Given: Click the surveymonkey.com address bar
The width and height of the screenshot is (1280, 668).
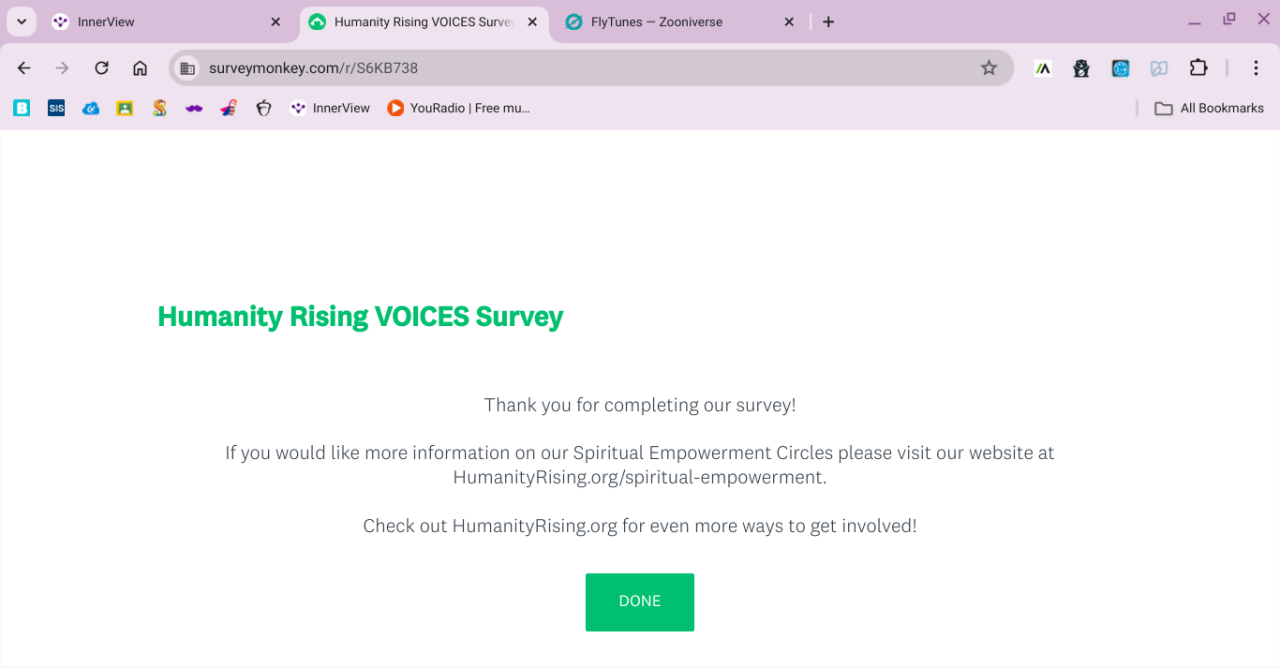Looking at the screenshot, I should 580,68.
